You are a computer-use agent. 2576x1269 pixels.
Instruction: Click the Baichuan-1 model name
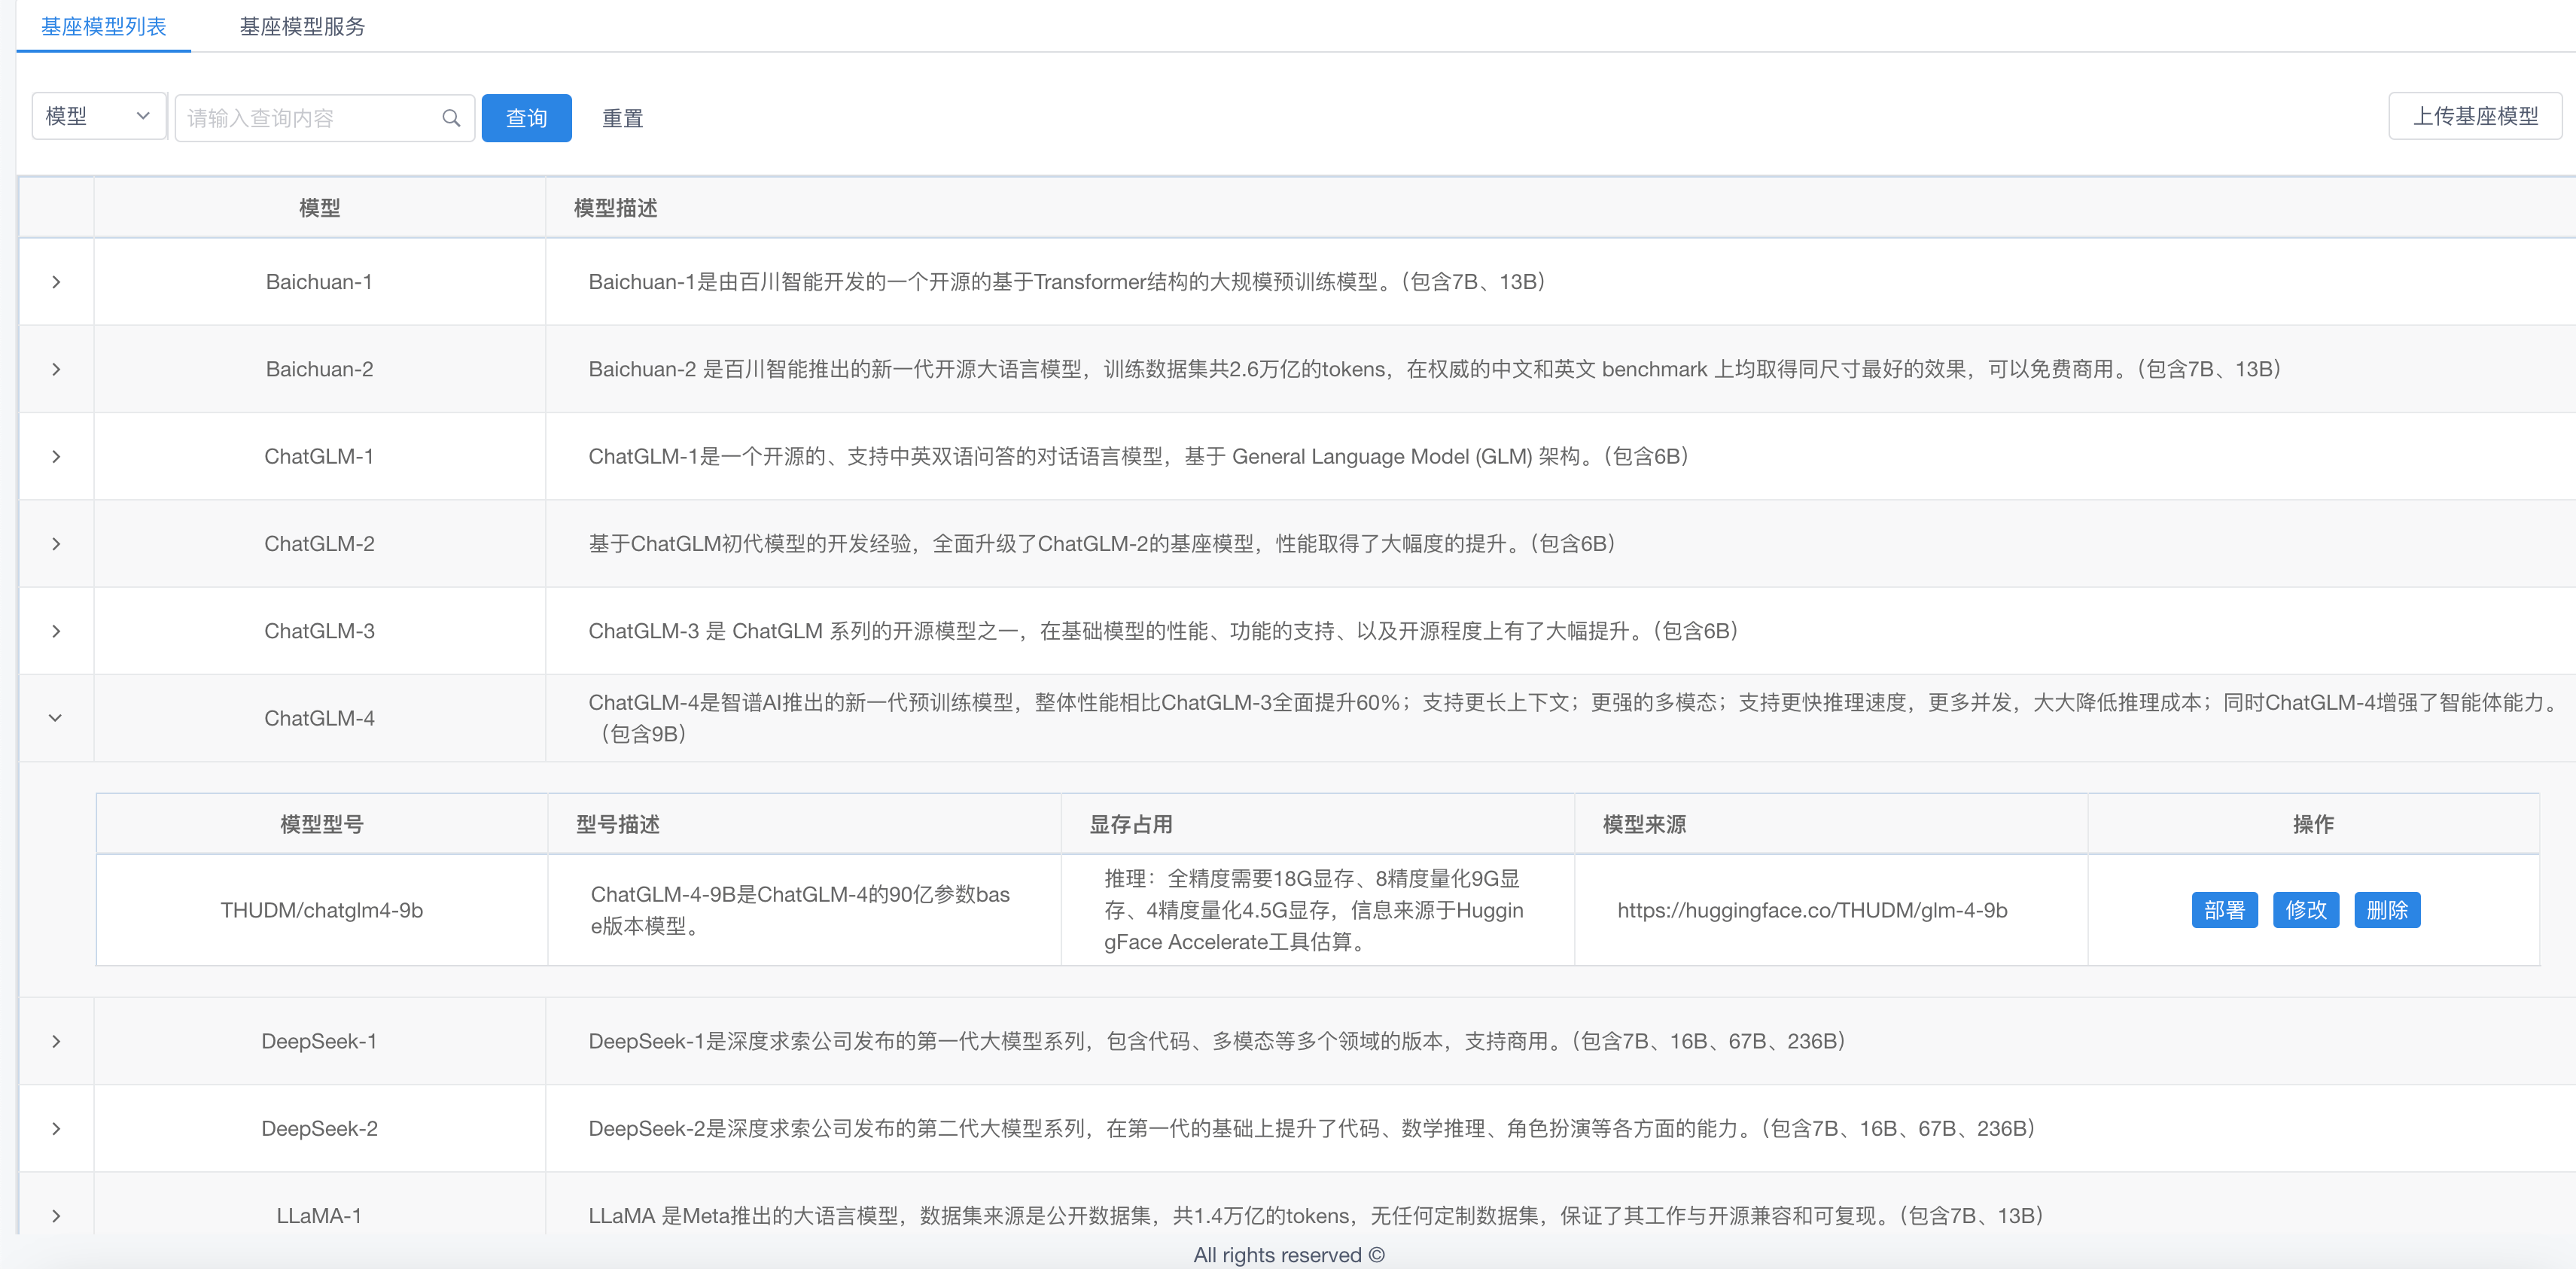[319, 282]
